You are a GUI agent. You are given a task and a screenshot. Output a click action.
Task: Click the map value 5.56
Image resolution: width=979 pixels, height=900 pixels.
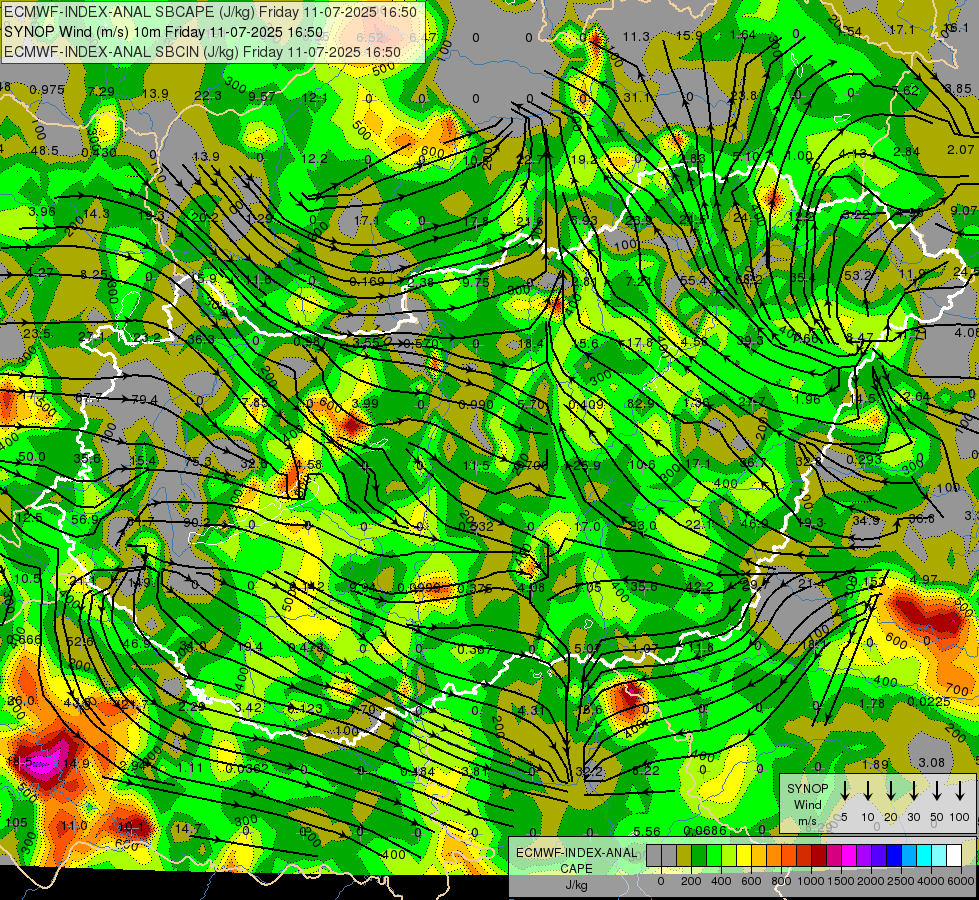coord(647,831)
